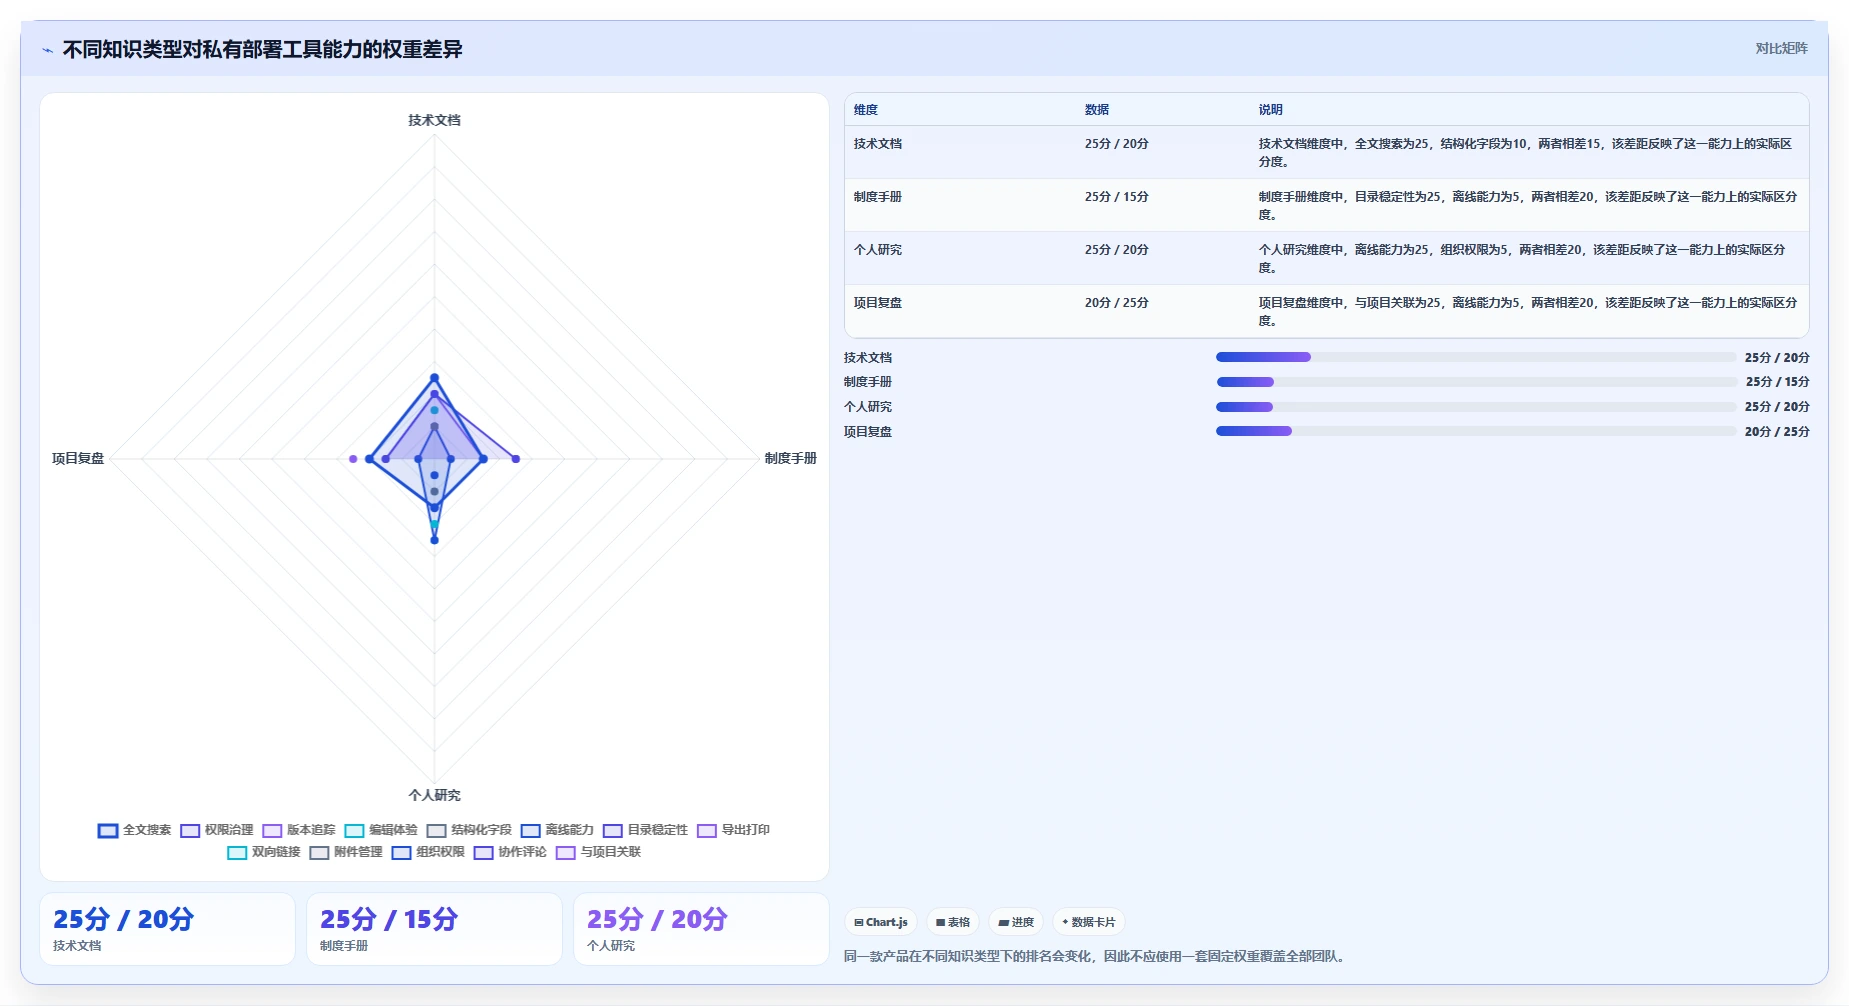
Task: Click the 项目复盘 progress bar
Action: [x=1476, y=431]
